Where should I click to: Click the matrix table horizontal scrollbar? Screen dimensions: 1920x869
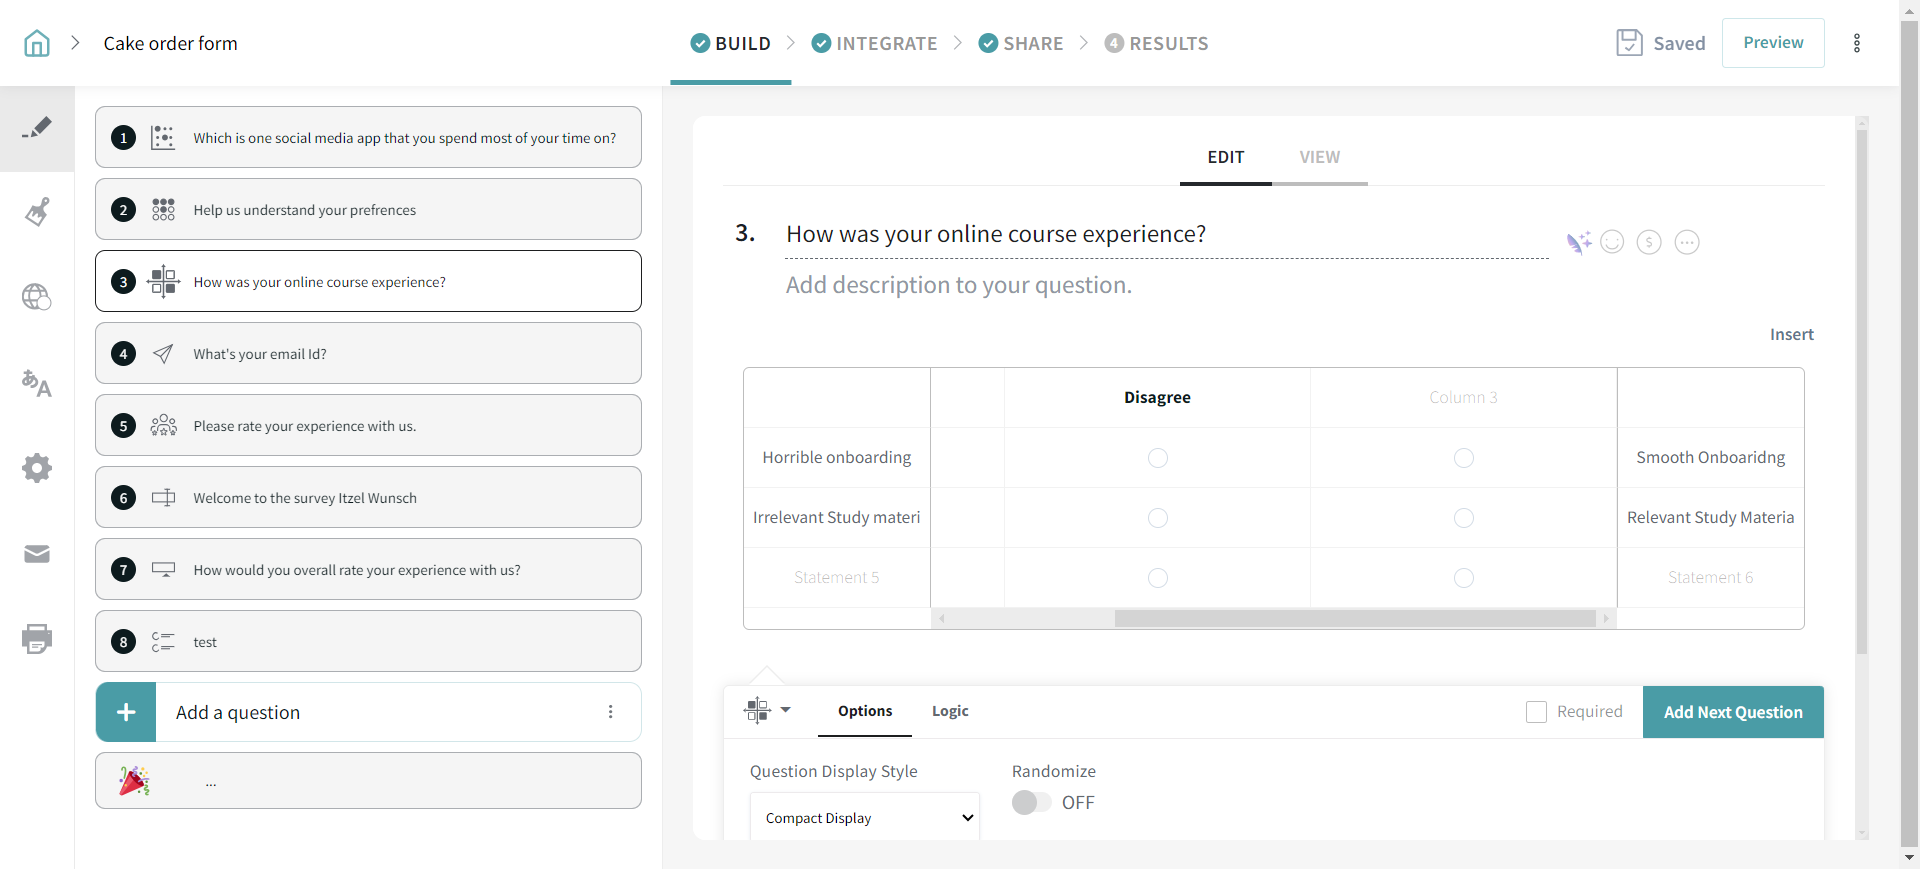click(x=1354, y=619)
